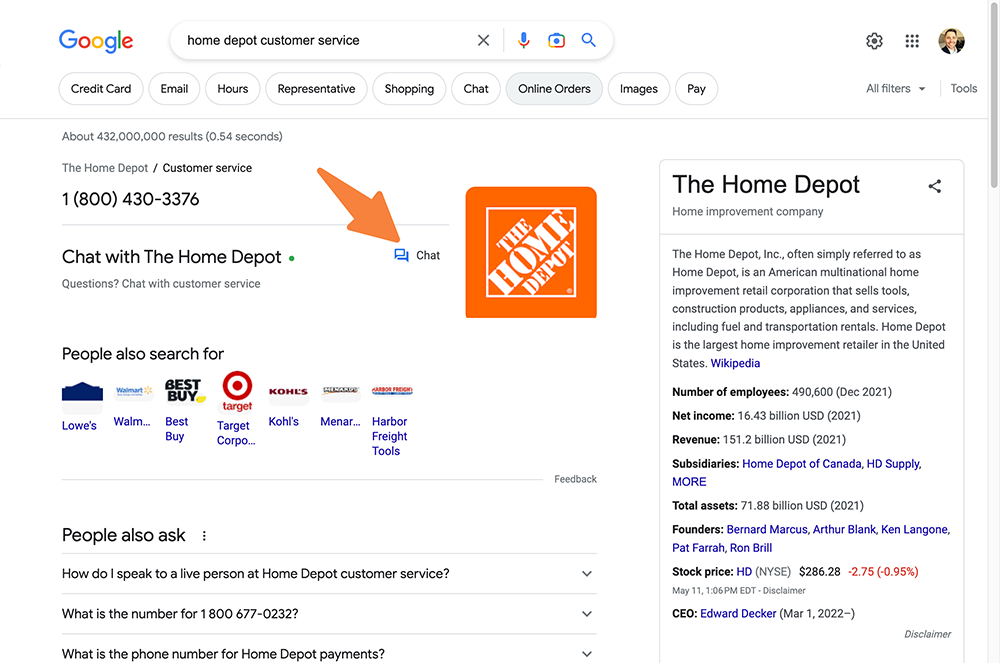Screen dimensions: 1000x663
Task: Expand 'How do I speak to a live person' question
Action: point(329,574)
